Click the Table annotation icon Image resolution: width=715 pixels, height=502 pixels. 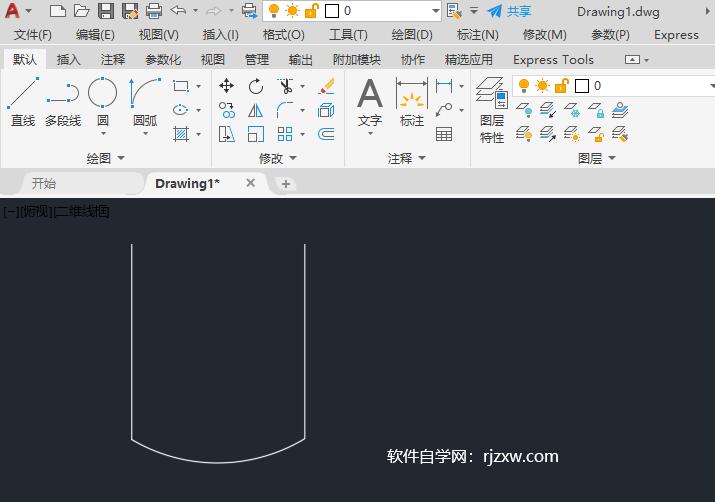[x=444, y=134]
